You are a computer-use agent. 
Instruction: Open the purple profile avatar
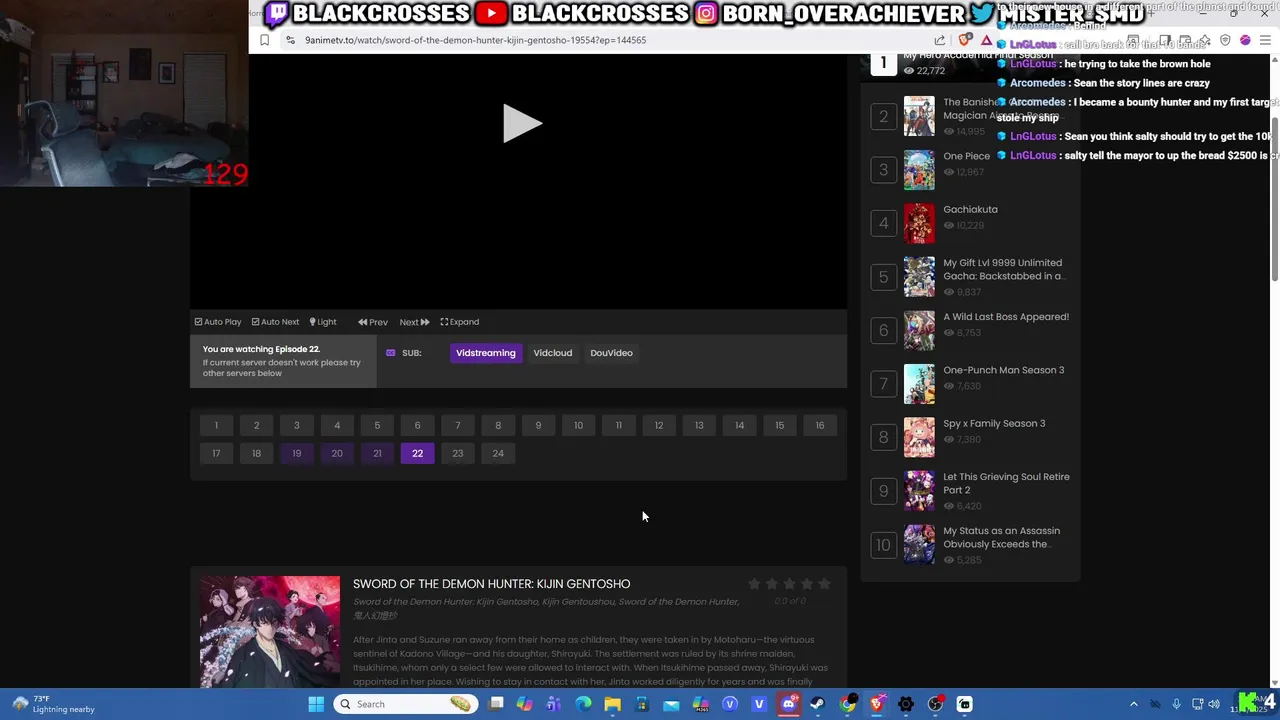pyautogui.click(x=1245, y=40)
